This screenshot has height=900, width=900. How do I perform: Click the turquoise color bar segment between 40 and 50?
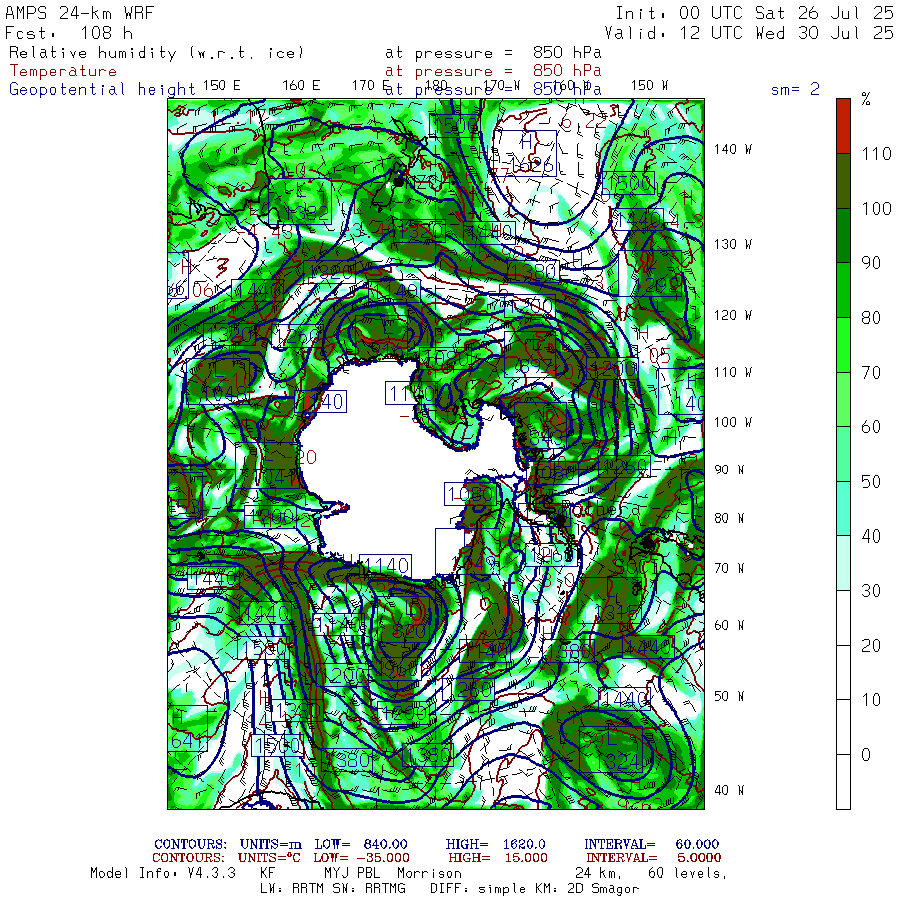pos(843,509)
